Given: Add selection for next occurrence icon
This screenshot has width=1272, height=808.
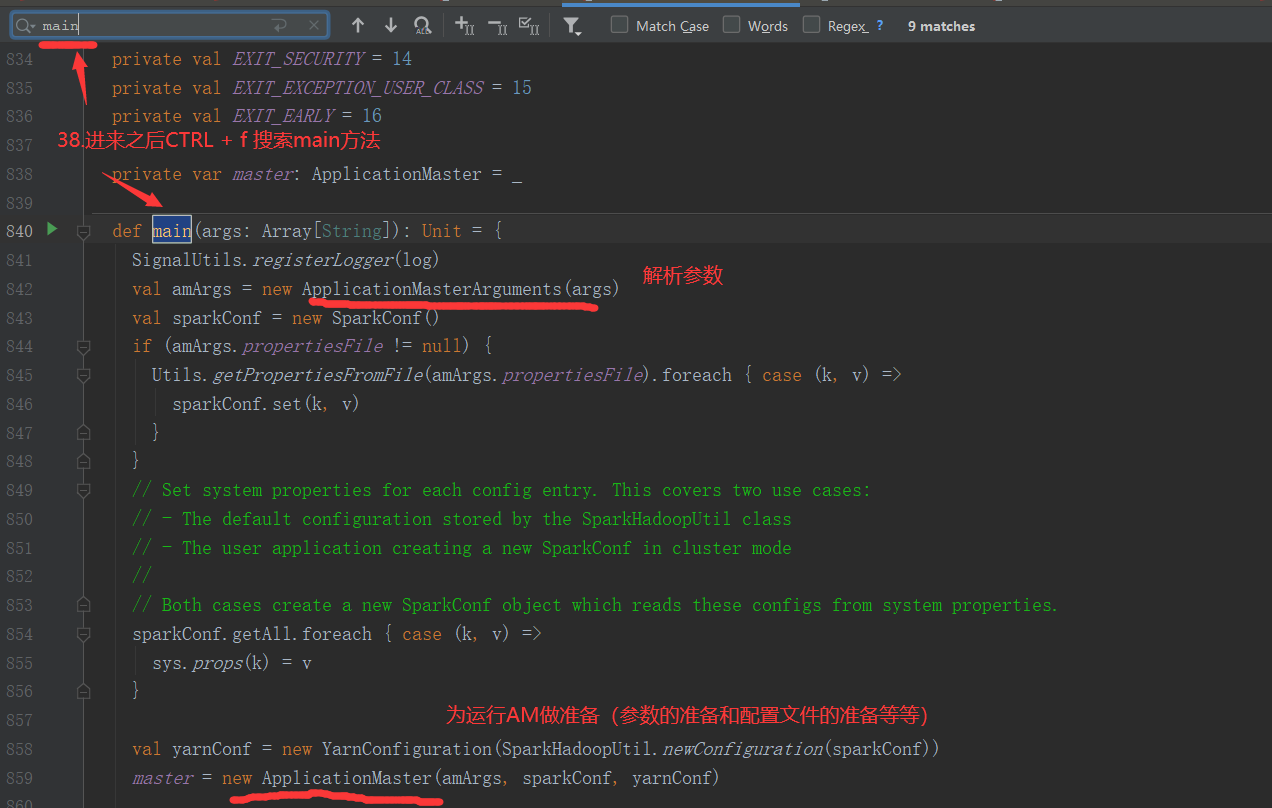Looking at the screenshot, I should coord(464,25).
